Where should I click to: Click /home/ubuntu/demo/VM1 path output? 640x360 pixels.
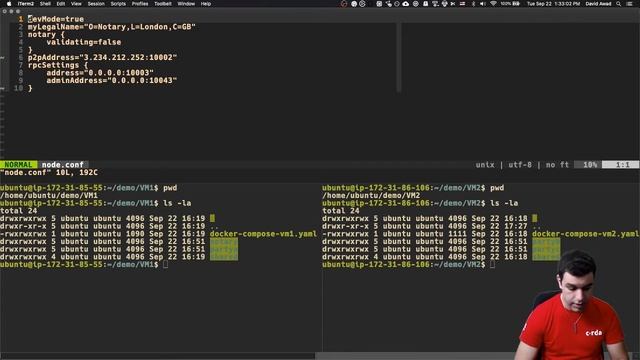[49, 196]
